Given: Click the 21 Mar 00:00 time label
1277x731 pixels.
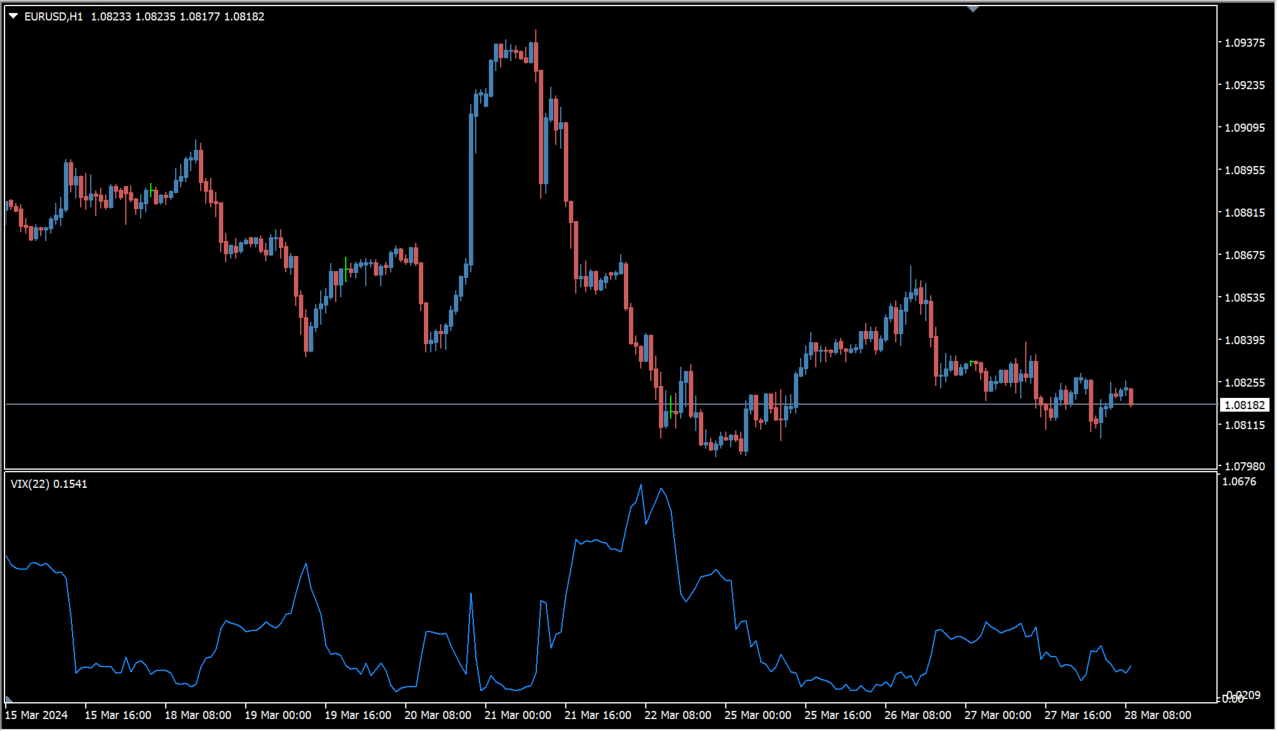Looking at the screenshot, I should tap(517, 715).
